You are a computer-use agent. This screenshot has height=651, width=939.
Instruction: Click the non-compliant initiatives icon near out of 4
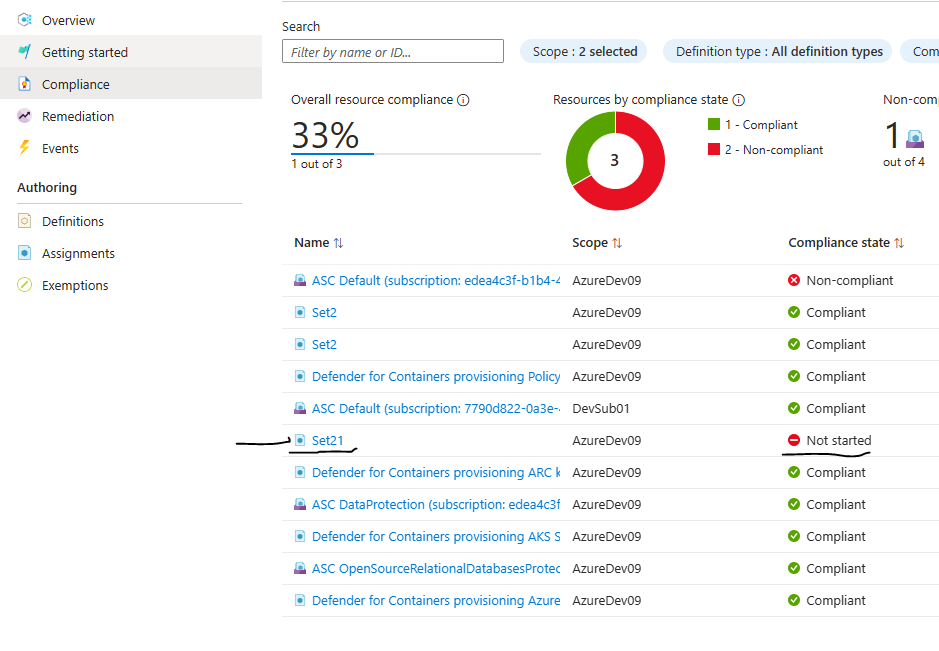[914, 139]
